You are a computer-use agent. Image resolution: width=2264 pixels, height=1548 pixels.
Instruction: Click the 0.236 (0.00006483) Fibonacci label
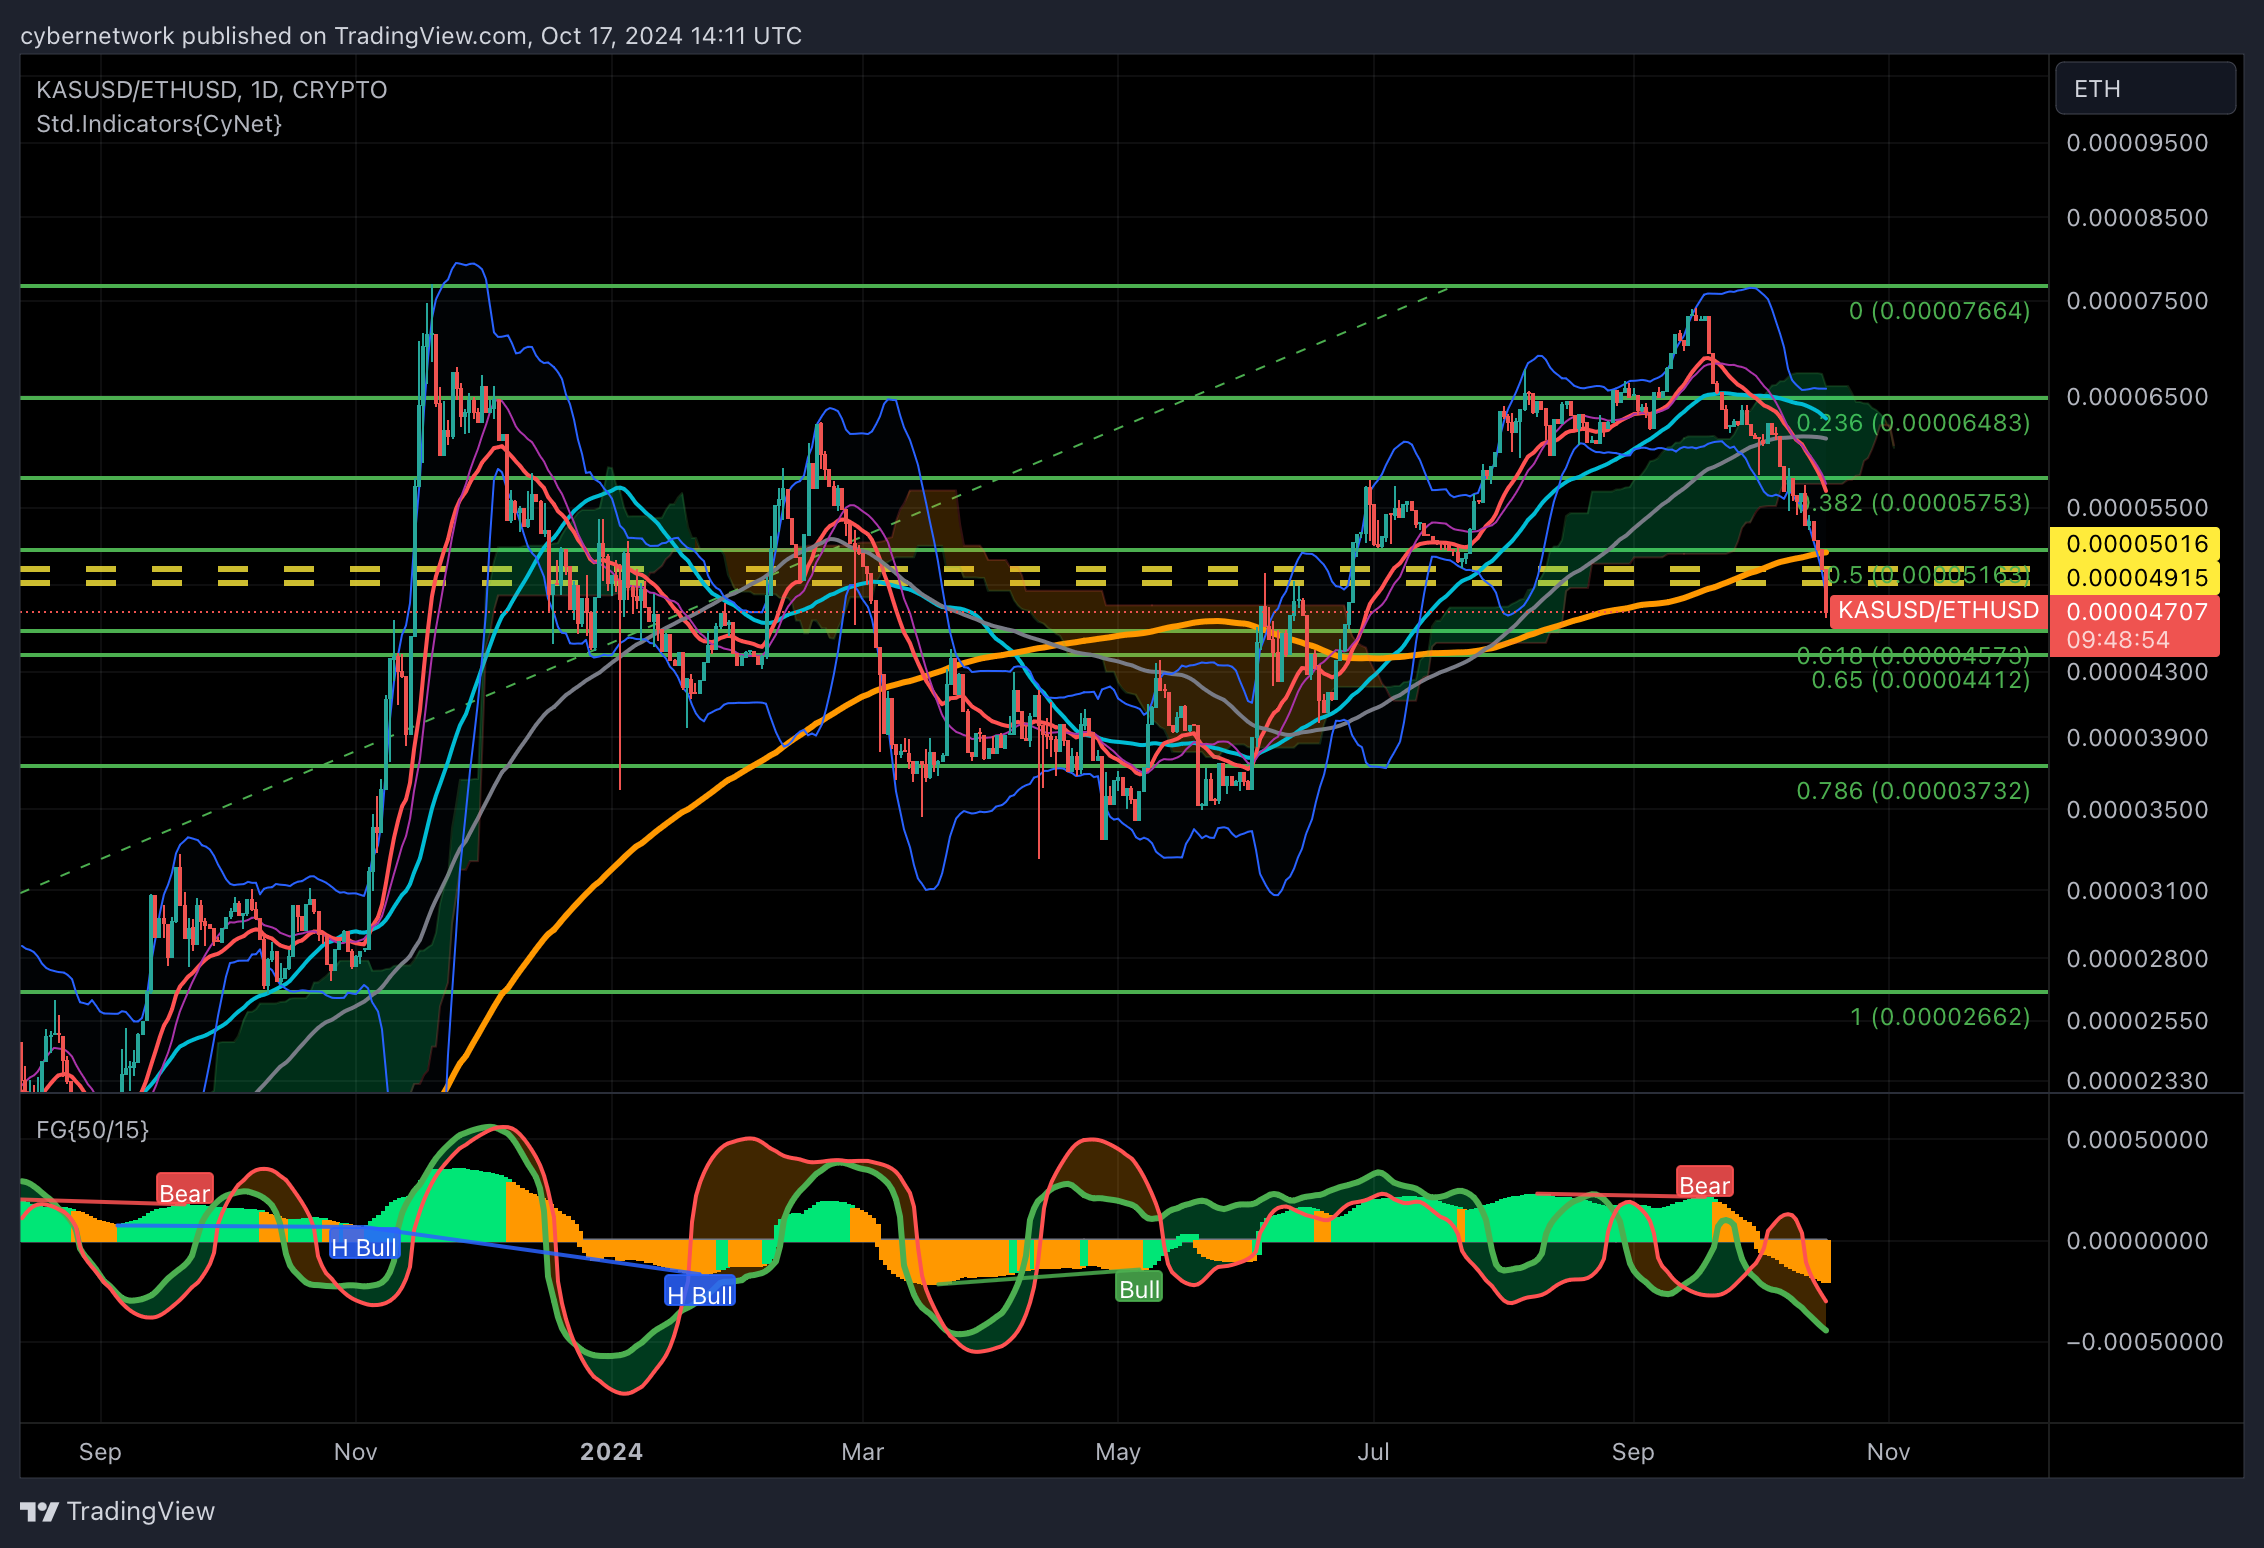(x=1913, y=423)
